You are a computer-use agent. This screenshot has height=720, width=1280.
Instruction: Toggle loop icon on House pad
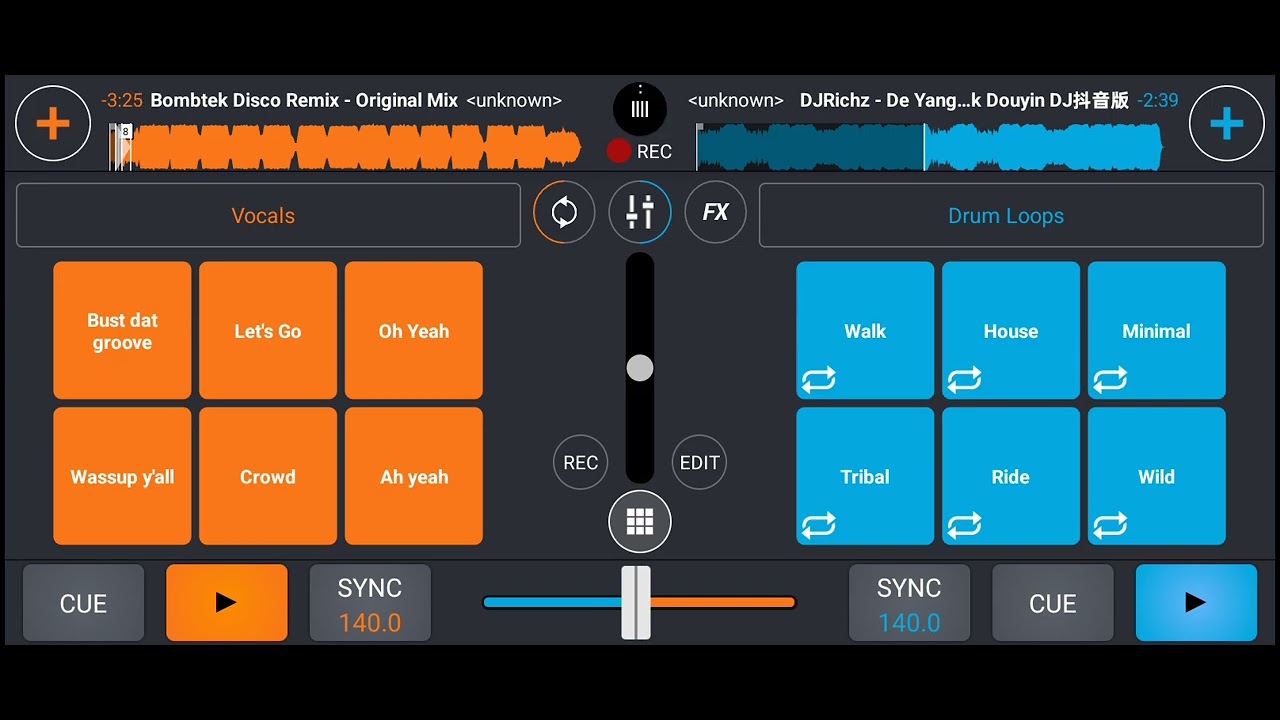pos(965,380)
